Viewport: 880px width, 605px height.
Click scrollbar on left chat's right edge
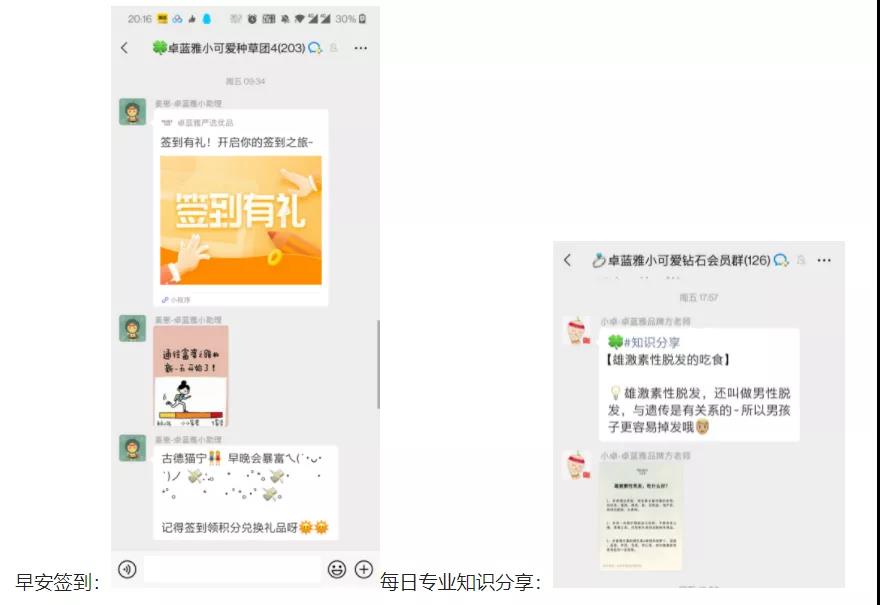point(377,365)
